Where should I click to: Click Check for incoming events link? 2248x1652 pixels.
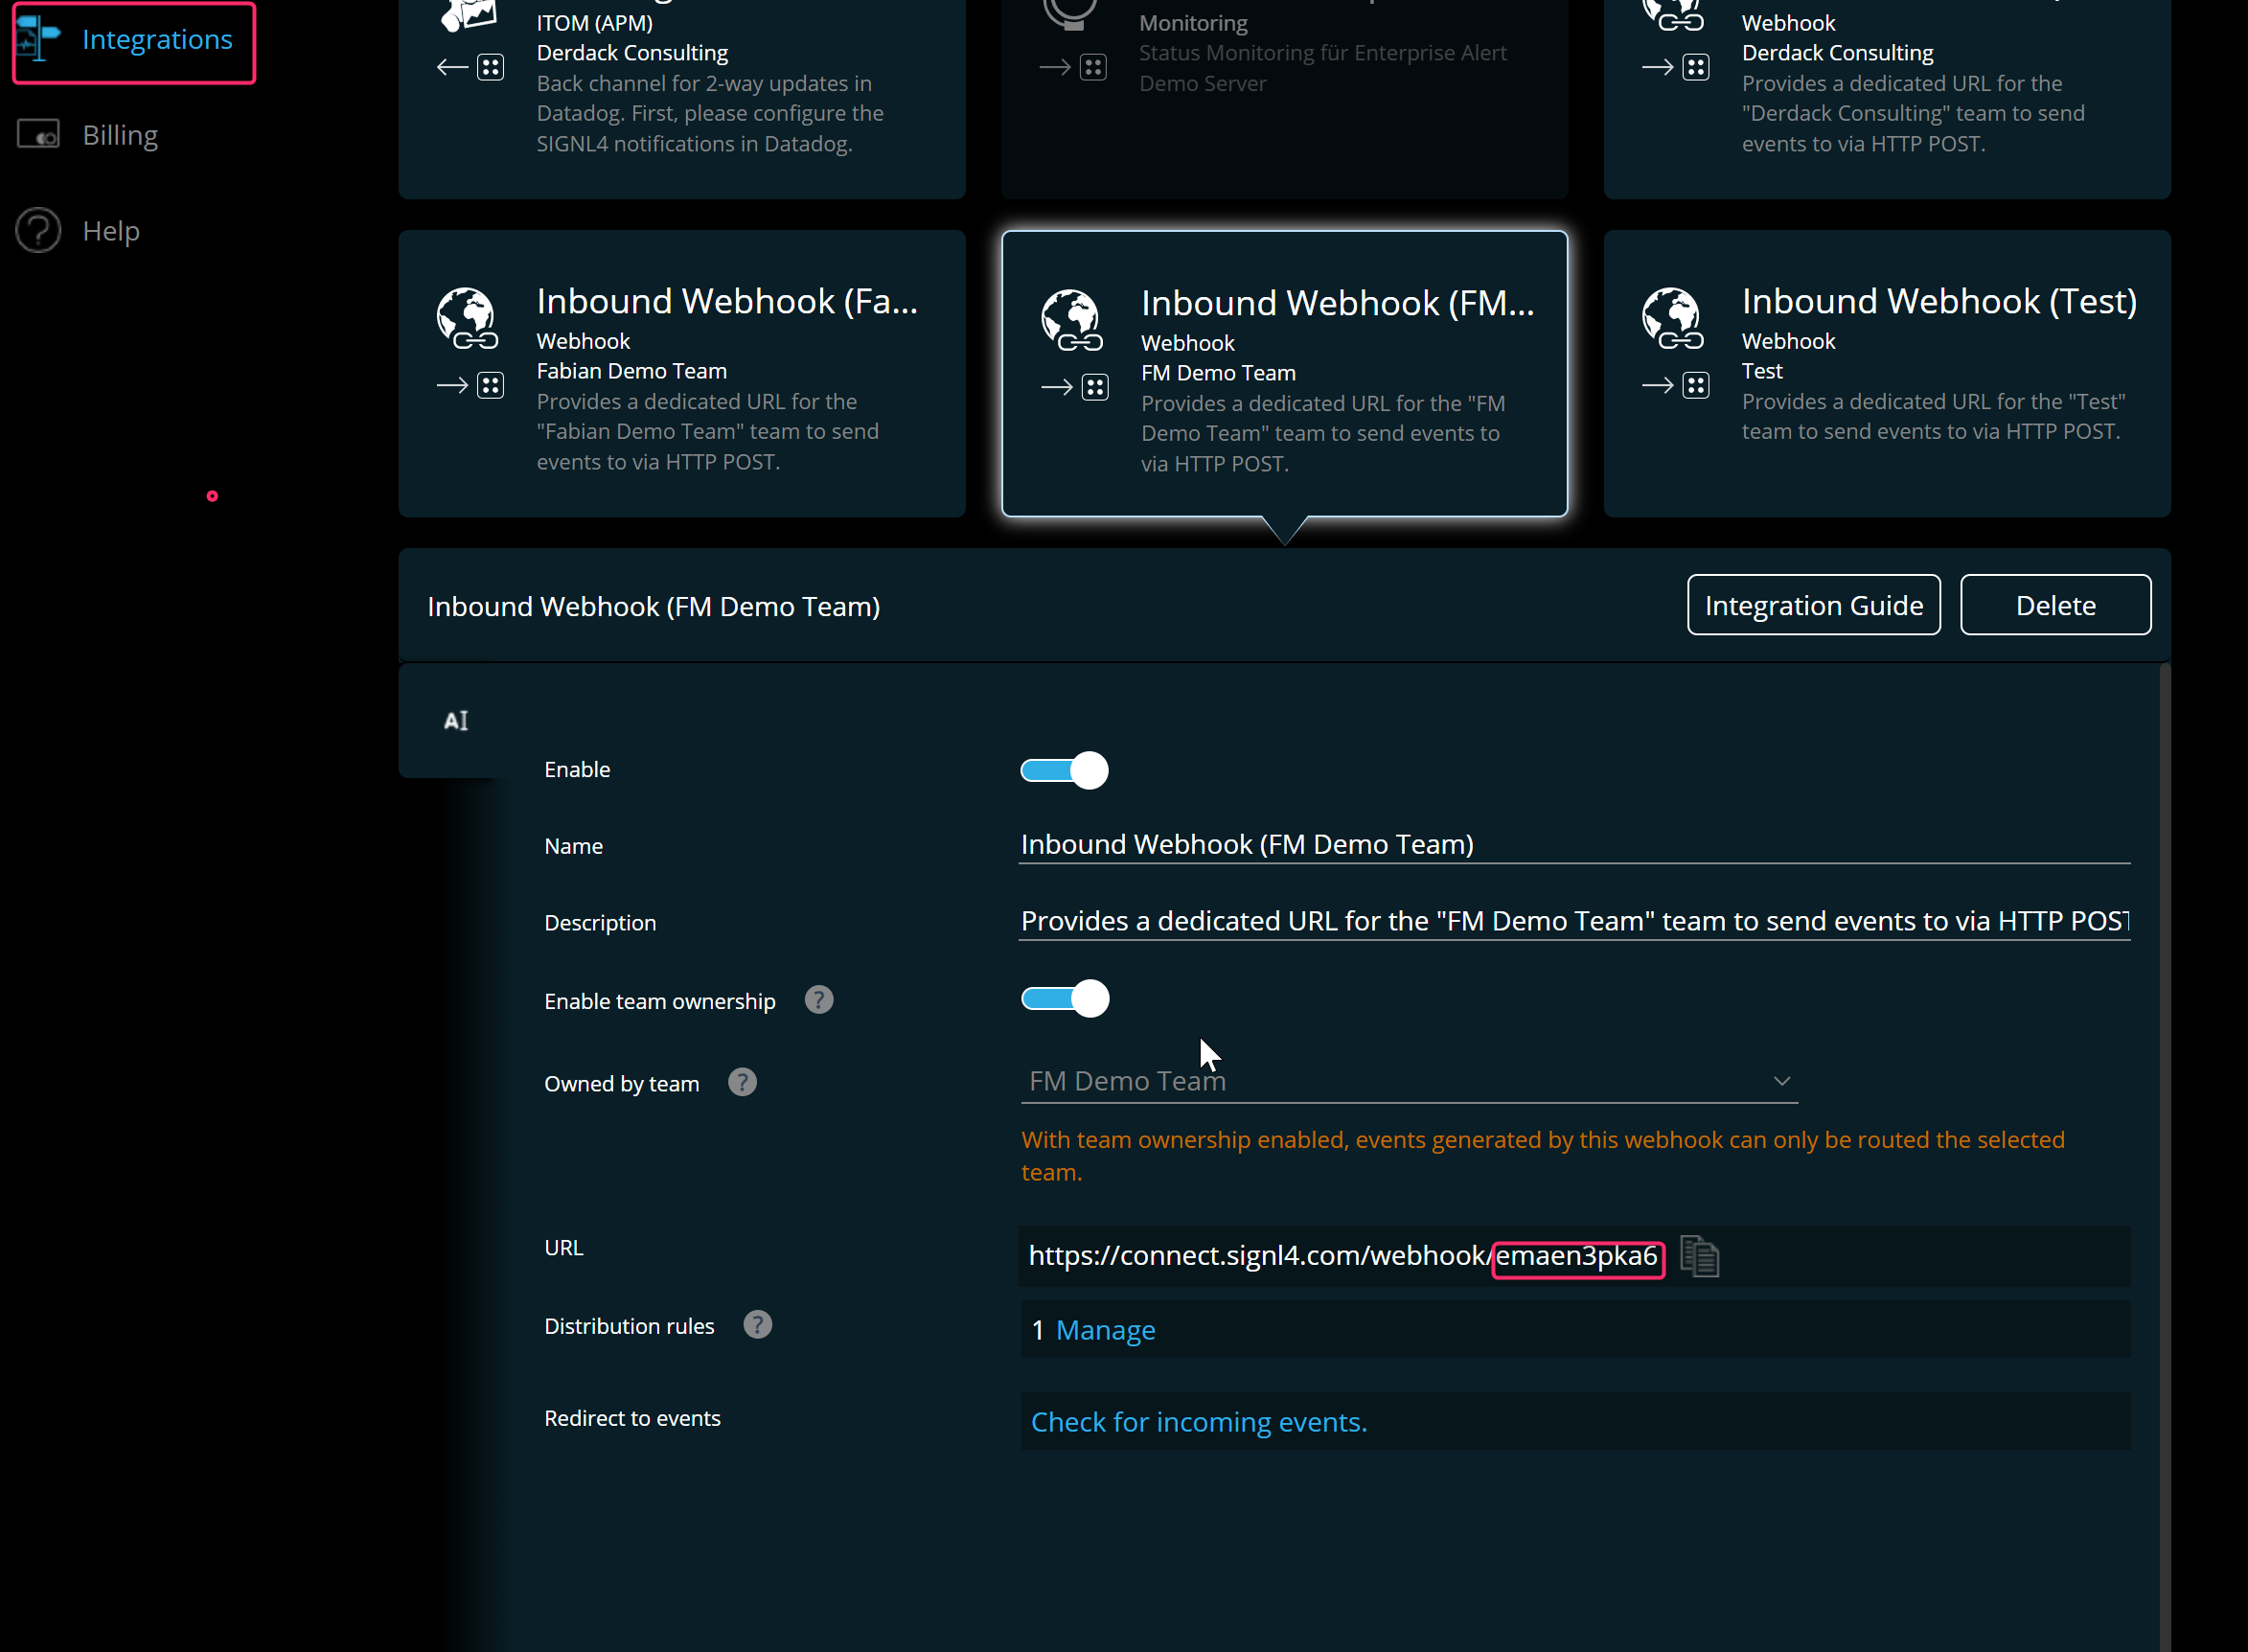click(1198, 1422)
